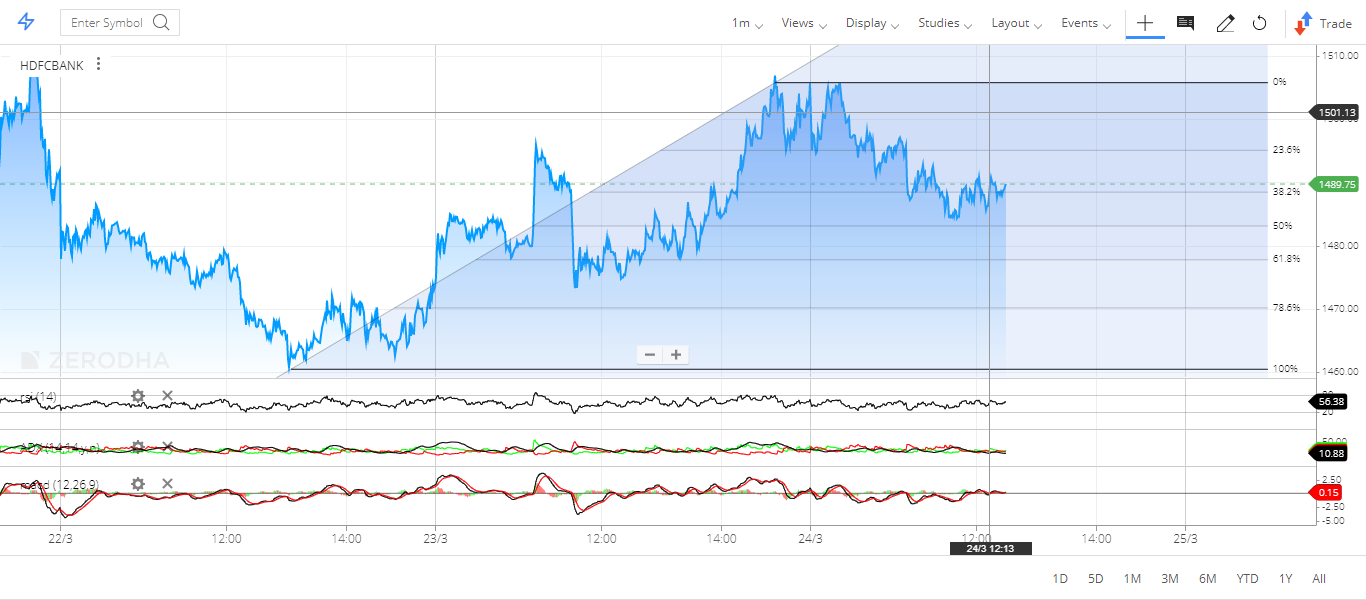This screenshot has width=1366, height=600.
Task: Click the 22/3 date axis label
Action: click(61, 539)
